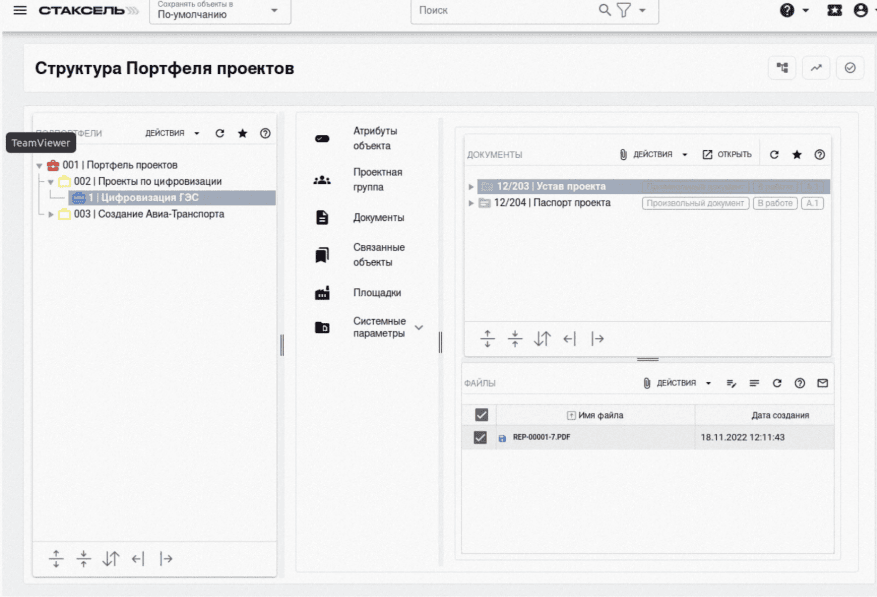Click the trend chart icon in header
The height and width of the screenshot is (597, 877).
click(816, 68)
